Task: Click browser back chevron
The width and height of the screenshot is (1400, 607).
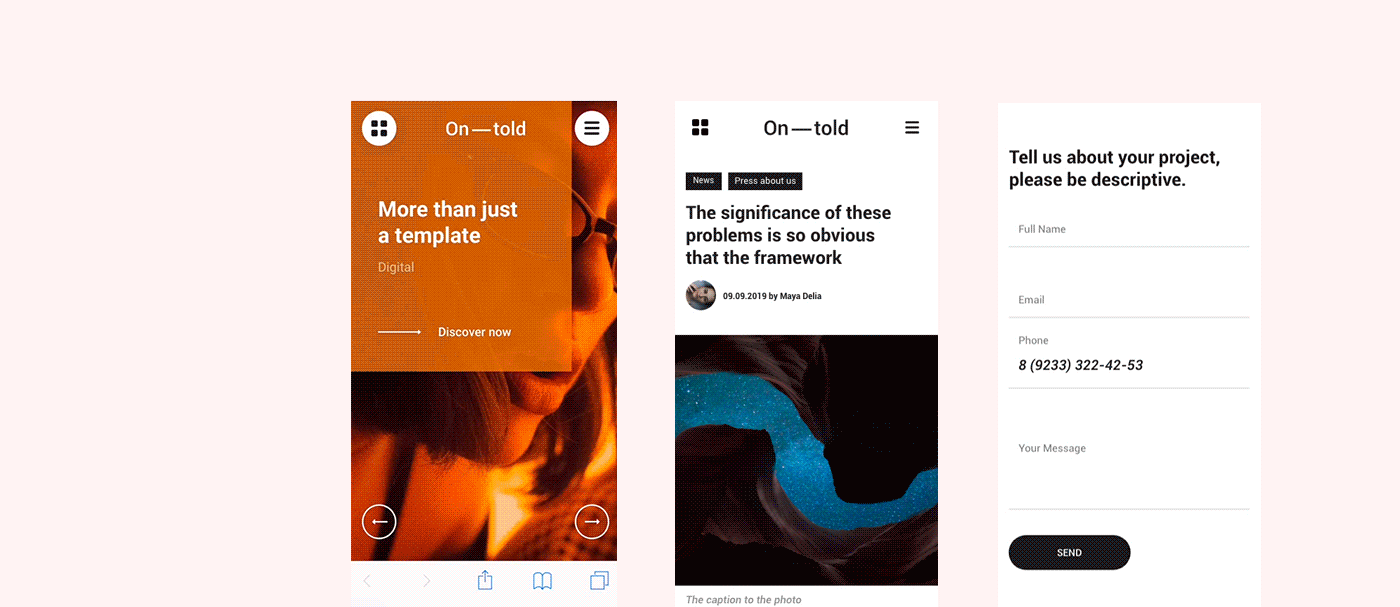Action: point(367,581)
